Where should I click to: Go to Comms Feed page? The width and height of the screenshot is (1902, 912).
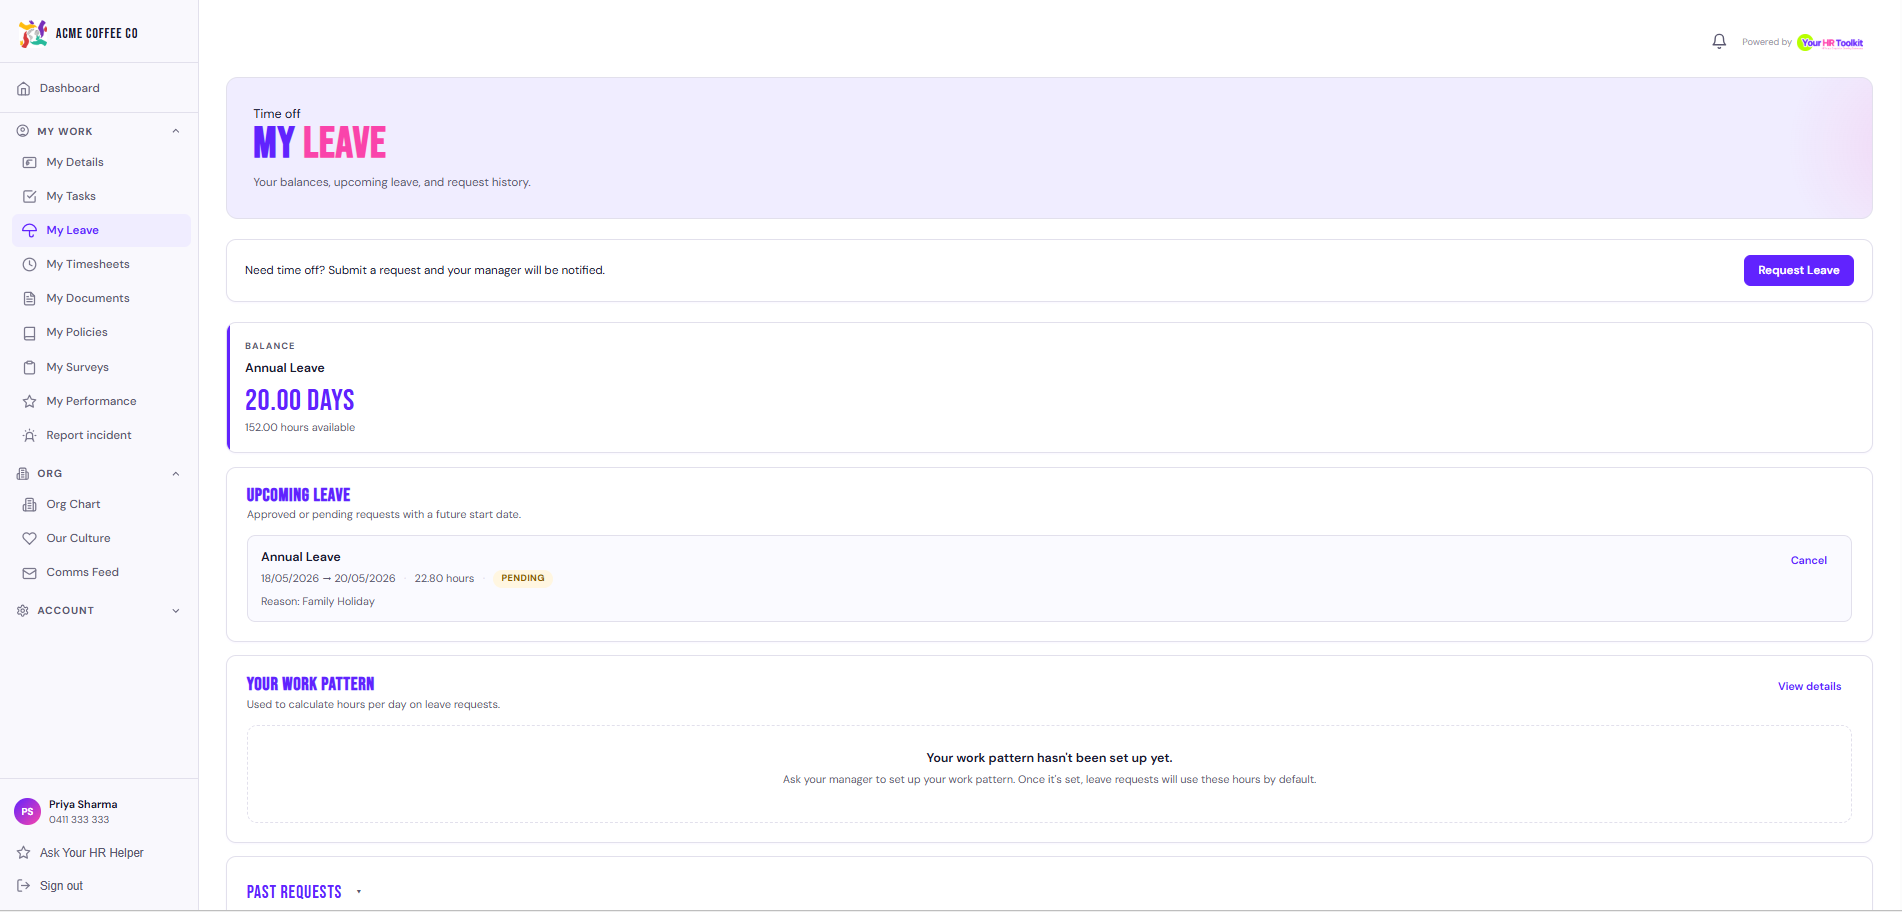pos(101,573)
